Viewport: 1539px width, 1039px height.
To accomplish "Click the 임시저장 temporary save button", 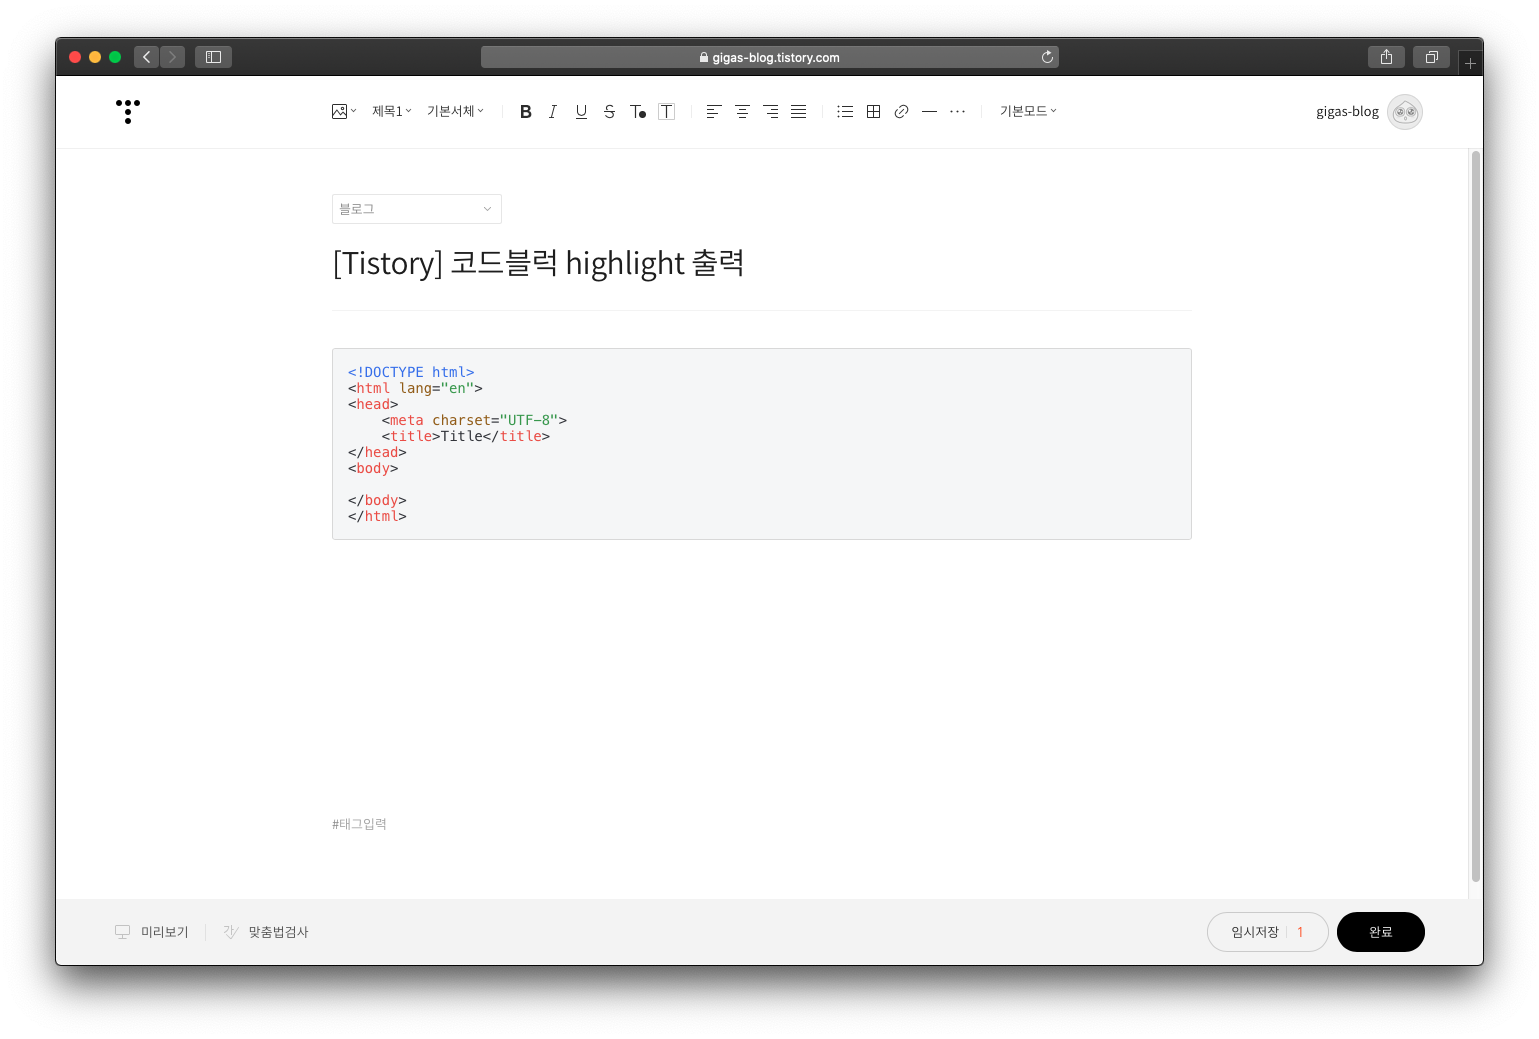I will [1254, 932].
